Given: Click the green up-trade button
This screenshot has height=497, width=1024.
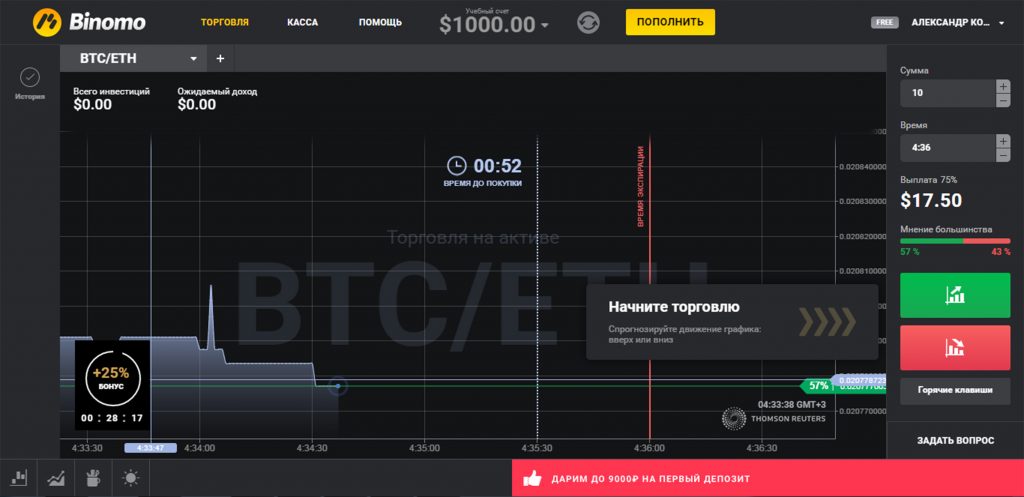Looking at the screenshot, I should click(955, 295).
